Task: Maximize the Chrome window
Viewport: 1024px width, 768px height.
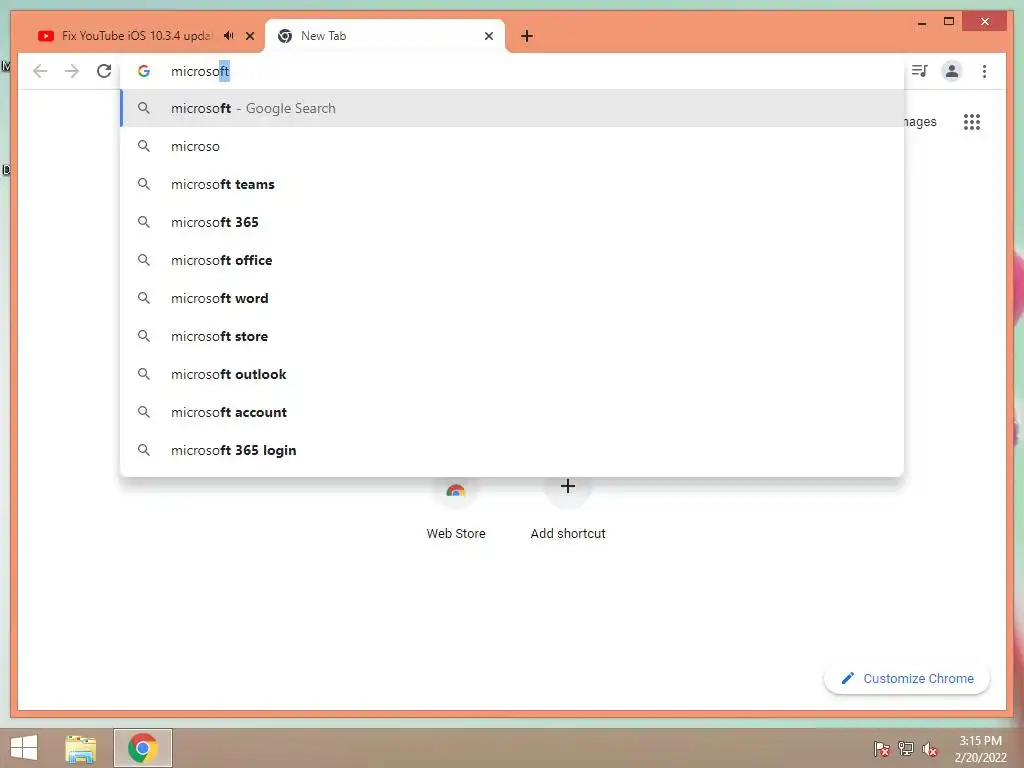Action: (x=949, y=22)
